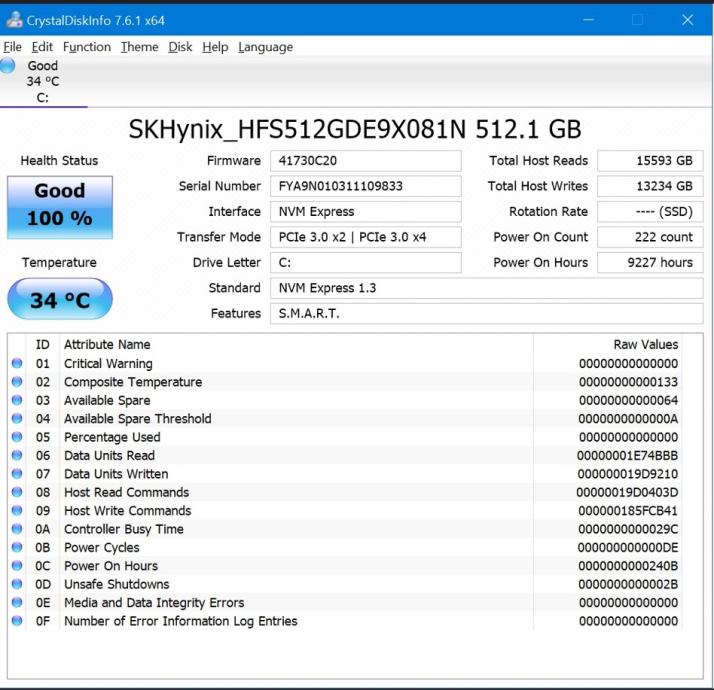
Task: Select the C: disk tab at top
Action: pos(43,82)
